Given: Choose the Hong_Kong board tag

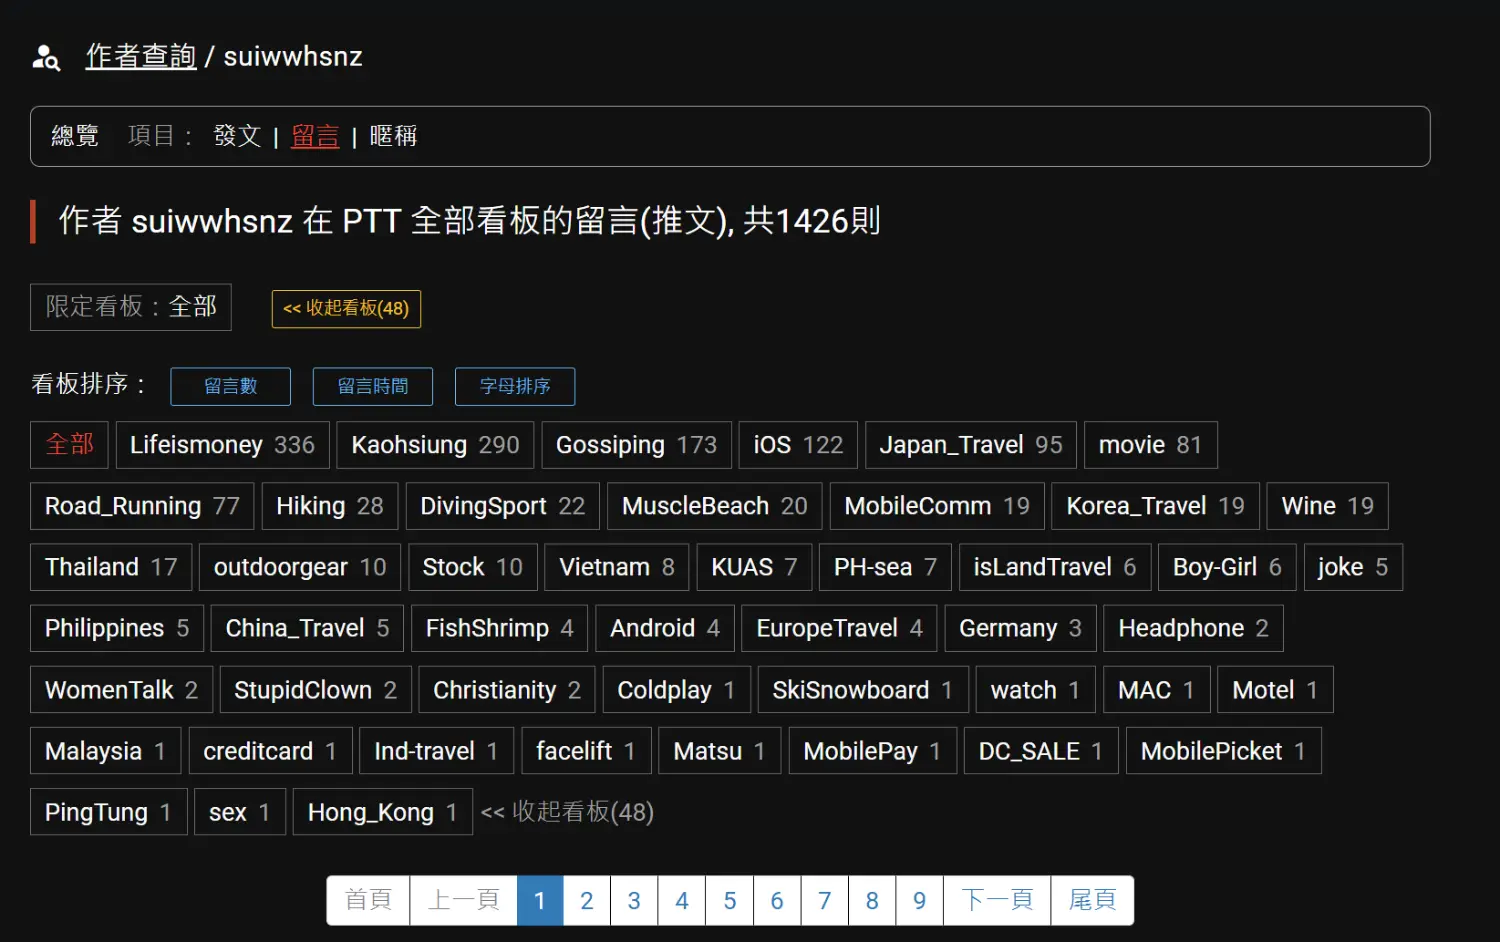Looking at the screenshot, I should point(382,812).
